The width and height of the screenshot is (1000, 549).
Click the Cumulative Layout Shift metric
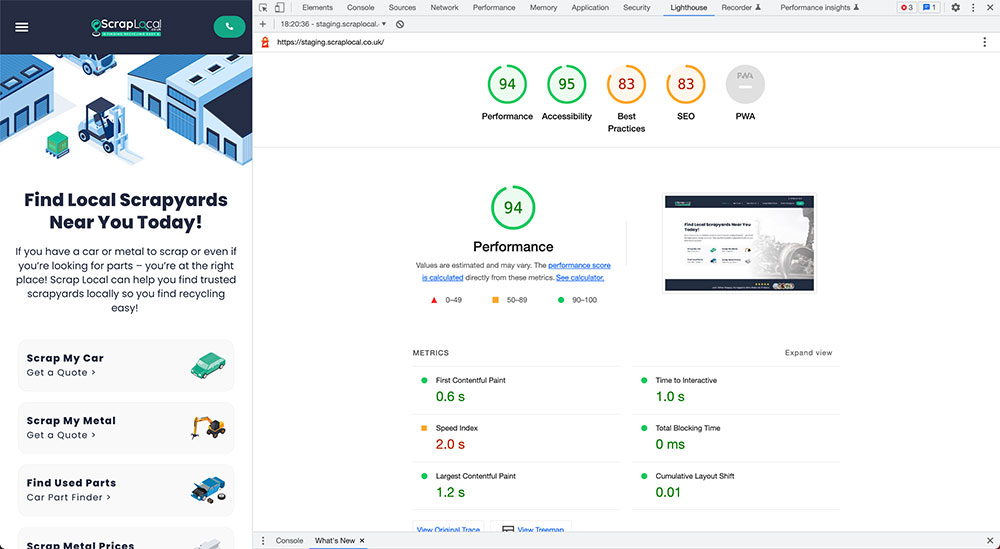click(736, 485)
